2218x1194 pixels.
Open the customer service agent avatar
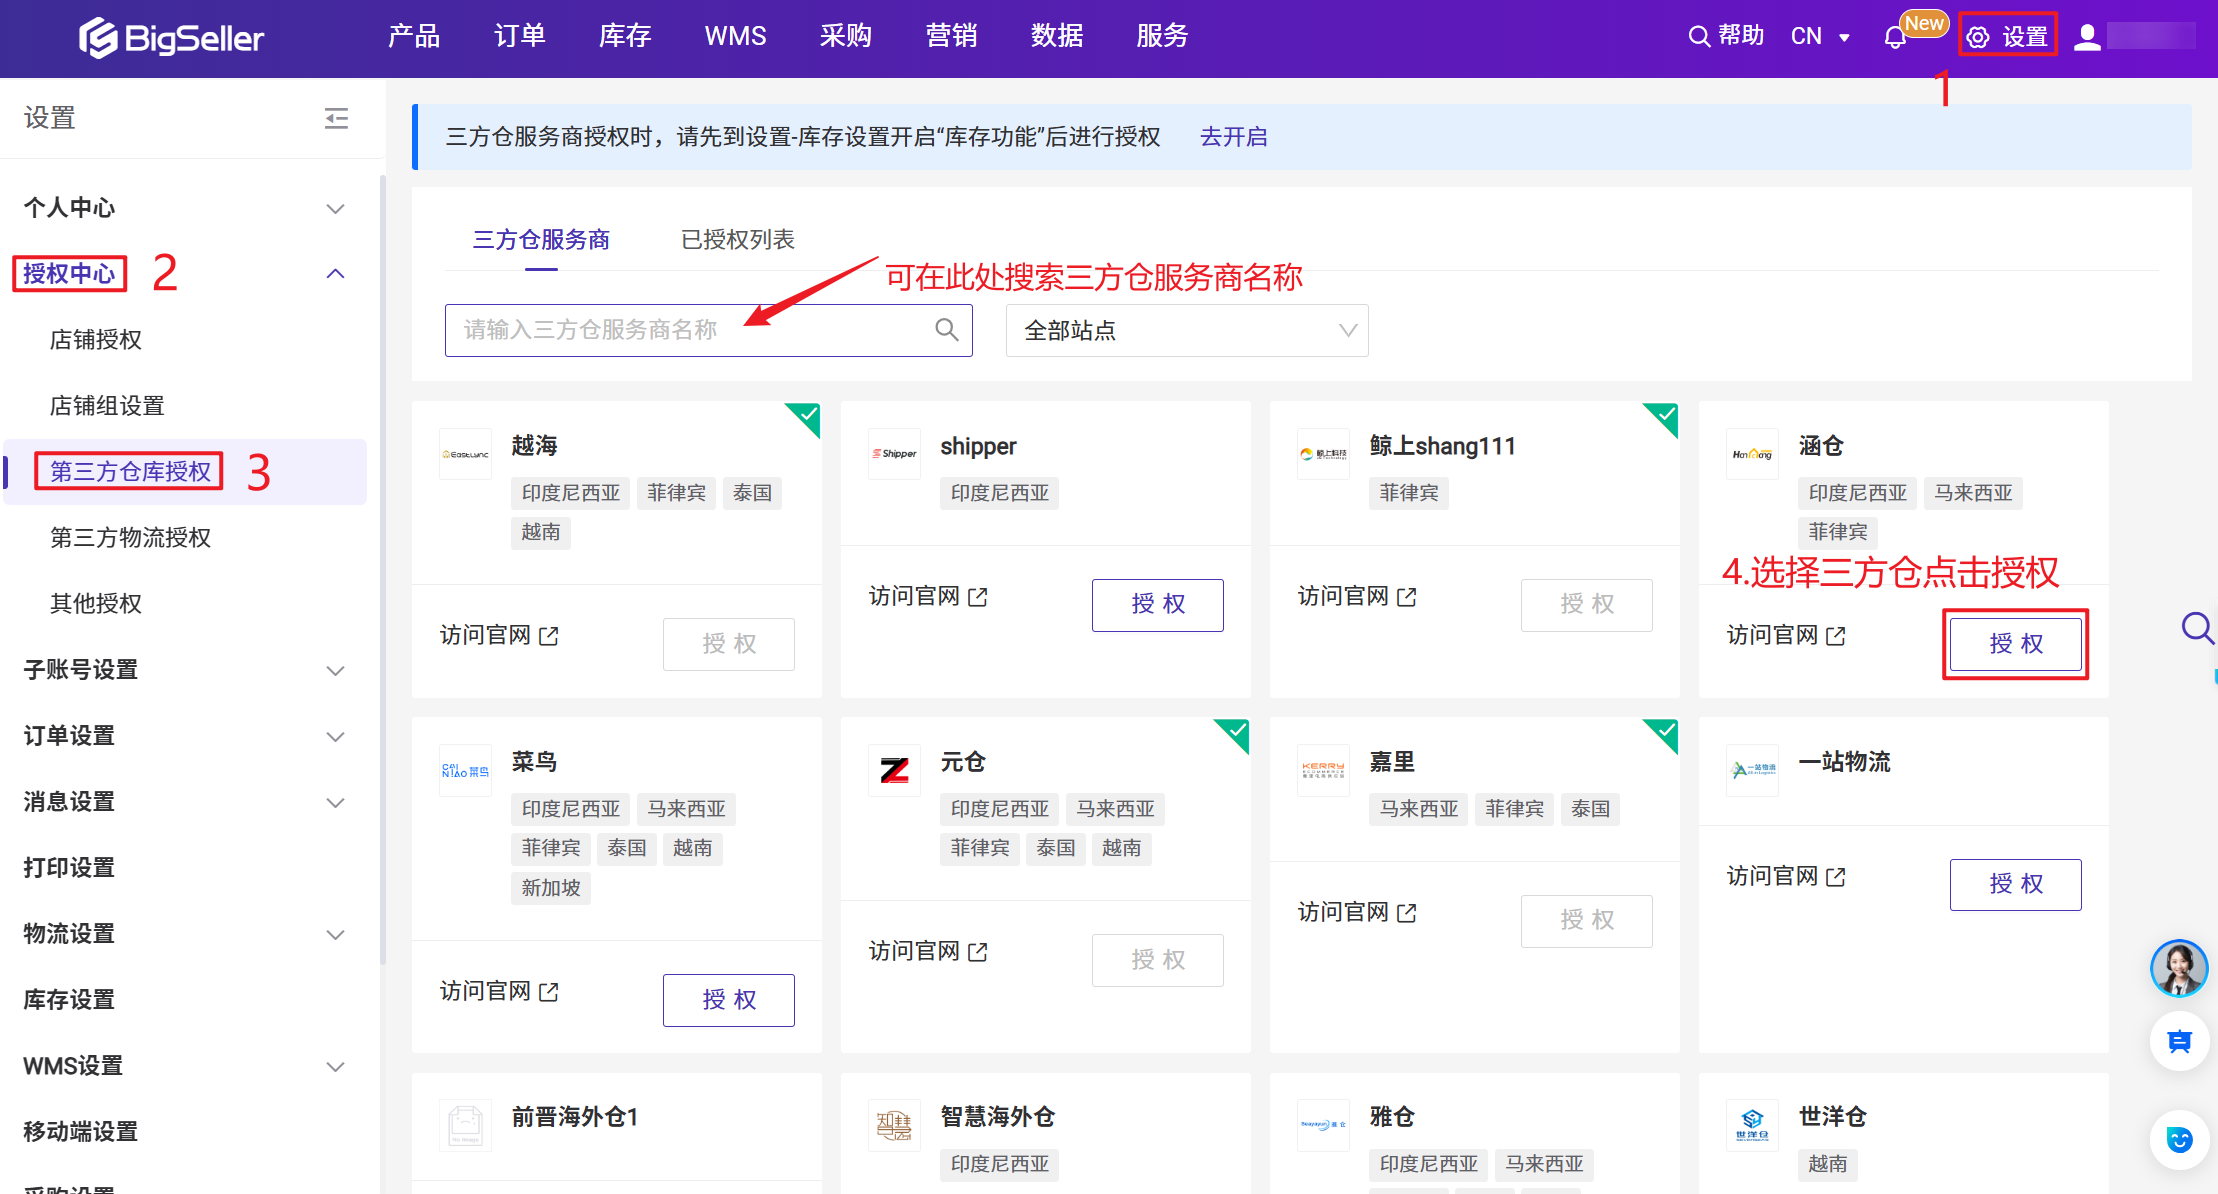[x=2179, y=968]
